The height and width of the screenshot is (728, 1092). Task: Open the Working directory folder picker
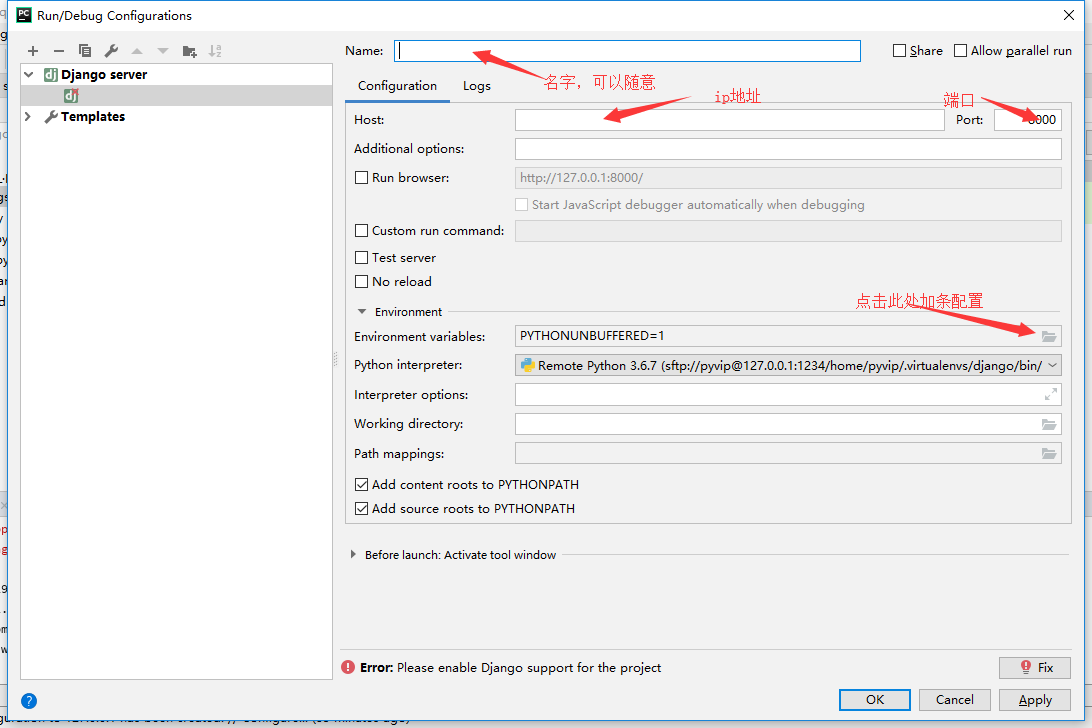click(x=1049, y=423)
